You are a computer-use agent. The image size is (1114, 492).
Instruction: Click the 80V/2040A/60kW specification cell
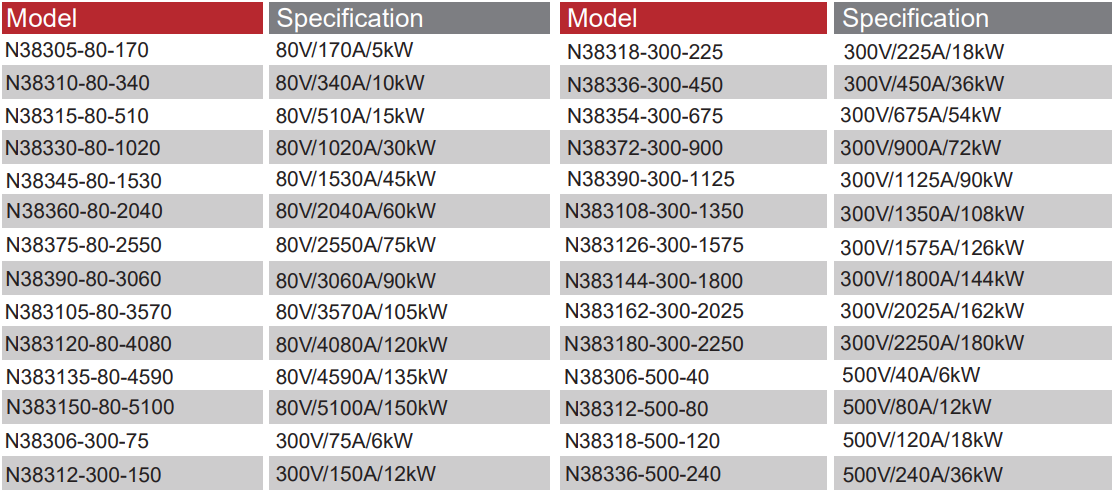pos(355,212)
